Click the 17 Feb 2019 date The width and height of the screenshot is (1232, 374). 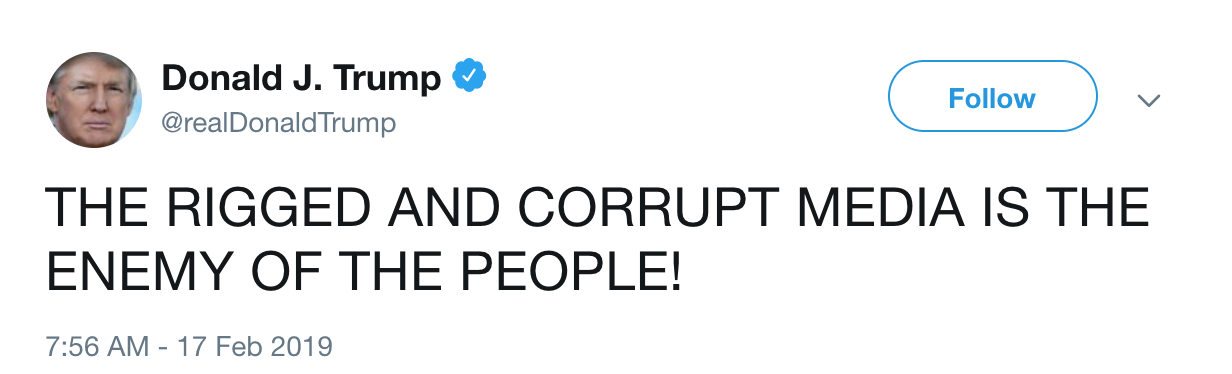[254, 348]
